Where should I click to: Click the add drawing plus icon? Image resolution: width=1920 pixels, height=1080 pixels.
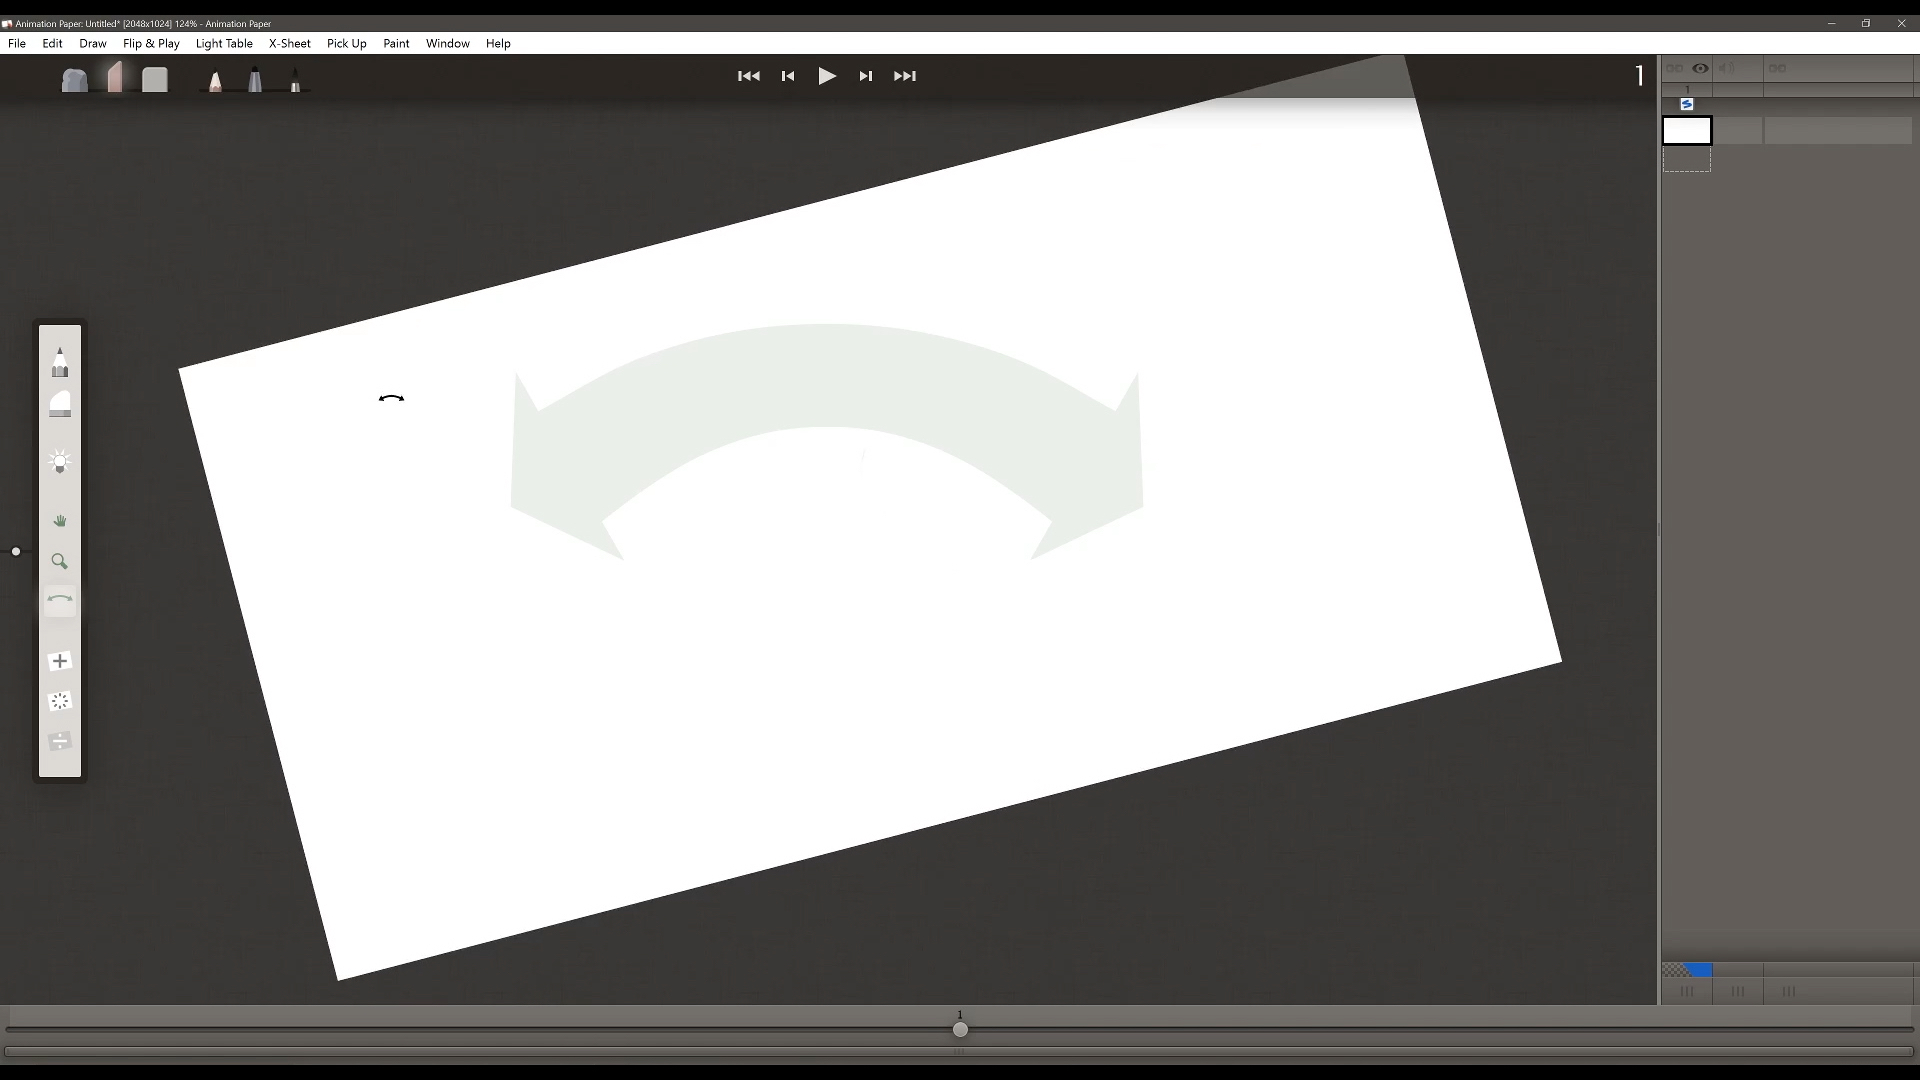point(60,661)
